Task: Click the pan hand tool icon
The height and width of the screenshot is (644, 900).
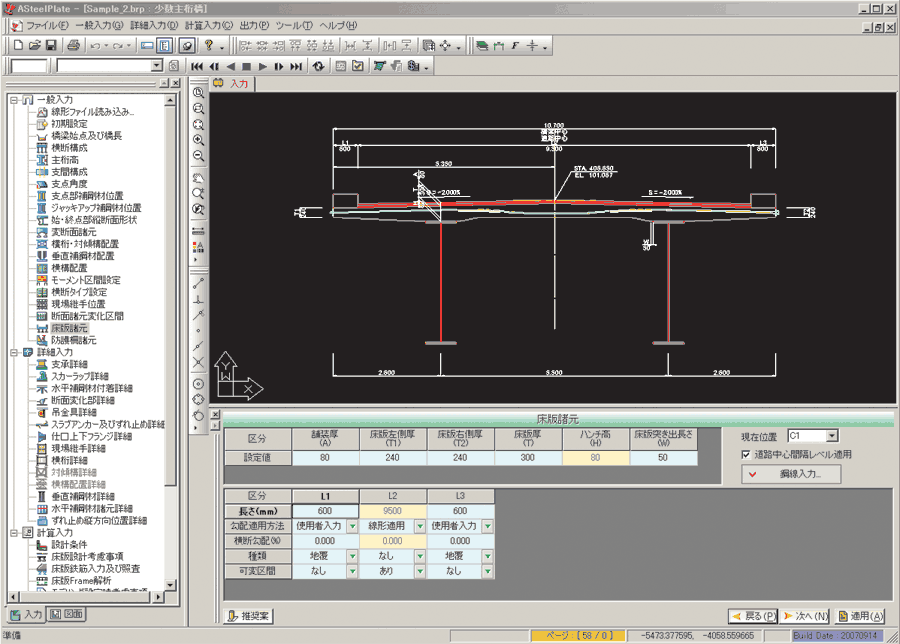Action: point(198,178)
